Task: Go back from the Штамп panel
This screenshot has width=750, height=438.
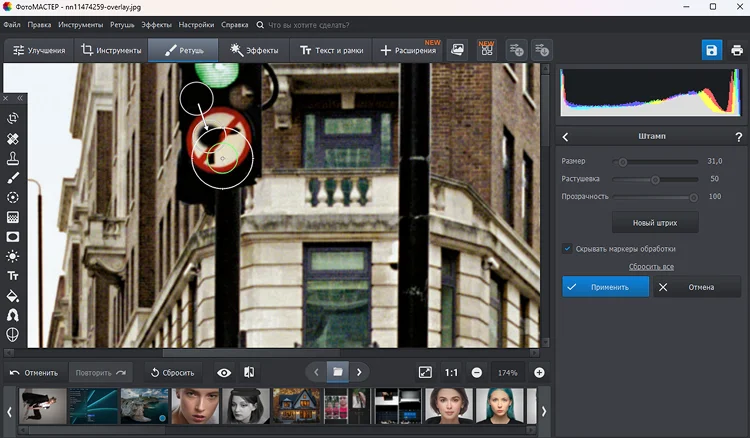Action: click(565, 137)
